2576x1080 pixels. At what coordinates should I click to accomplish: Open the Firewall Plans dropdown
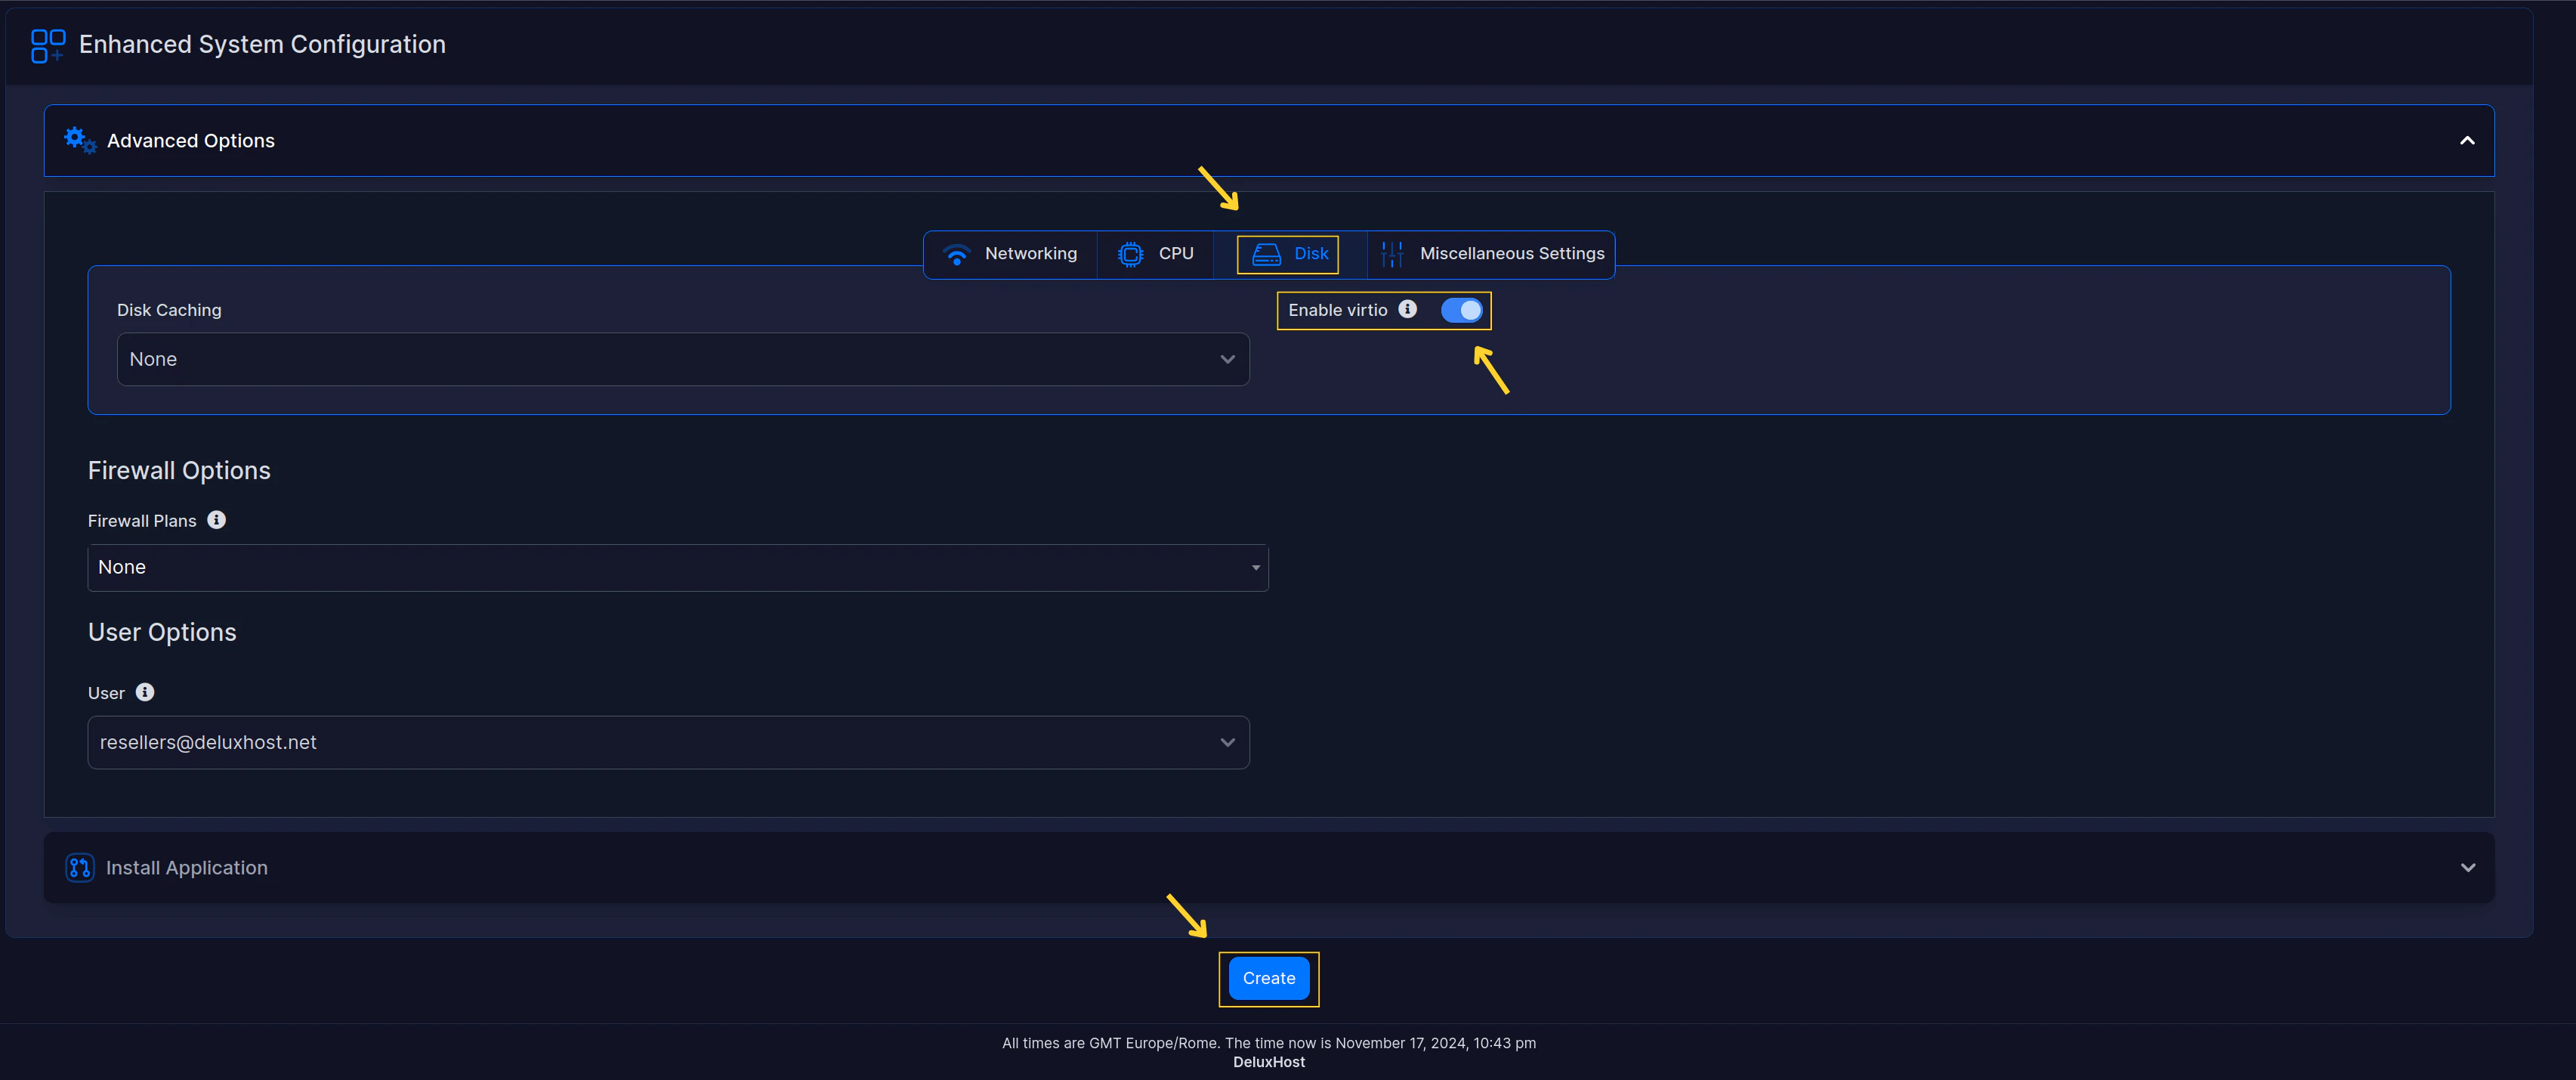(x=677, y=567)
